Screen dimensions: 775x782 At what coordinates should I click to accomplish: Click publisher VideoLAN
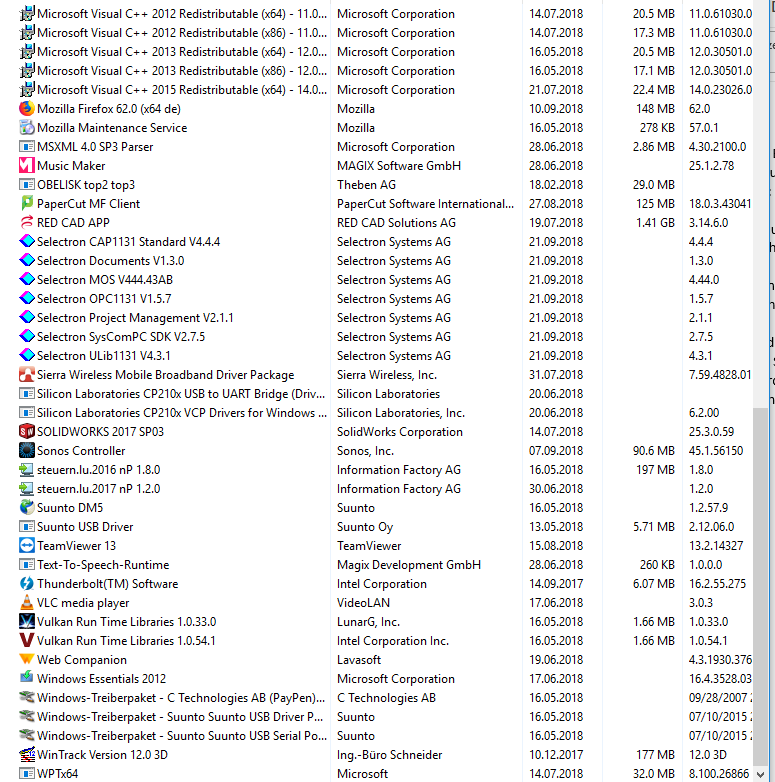363,602
